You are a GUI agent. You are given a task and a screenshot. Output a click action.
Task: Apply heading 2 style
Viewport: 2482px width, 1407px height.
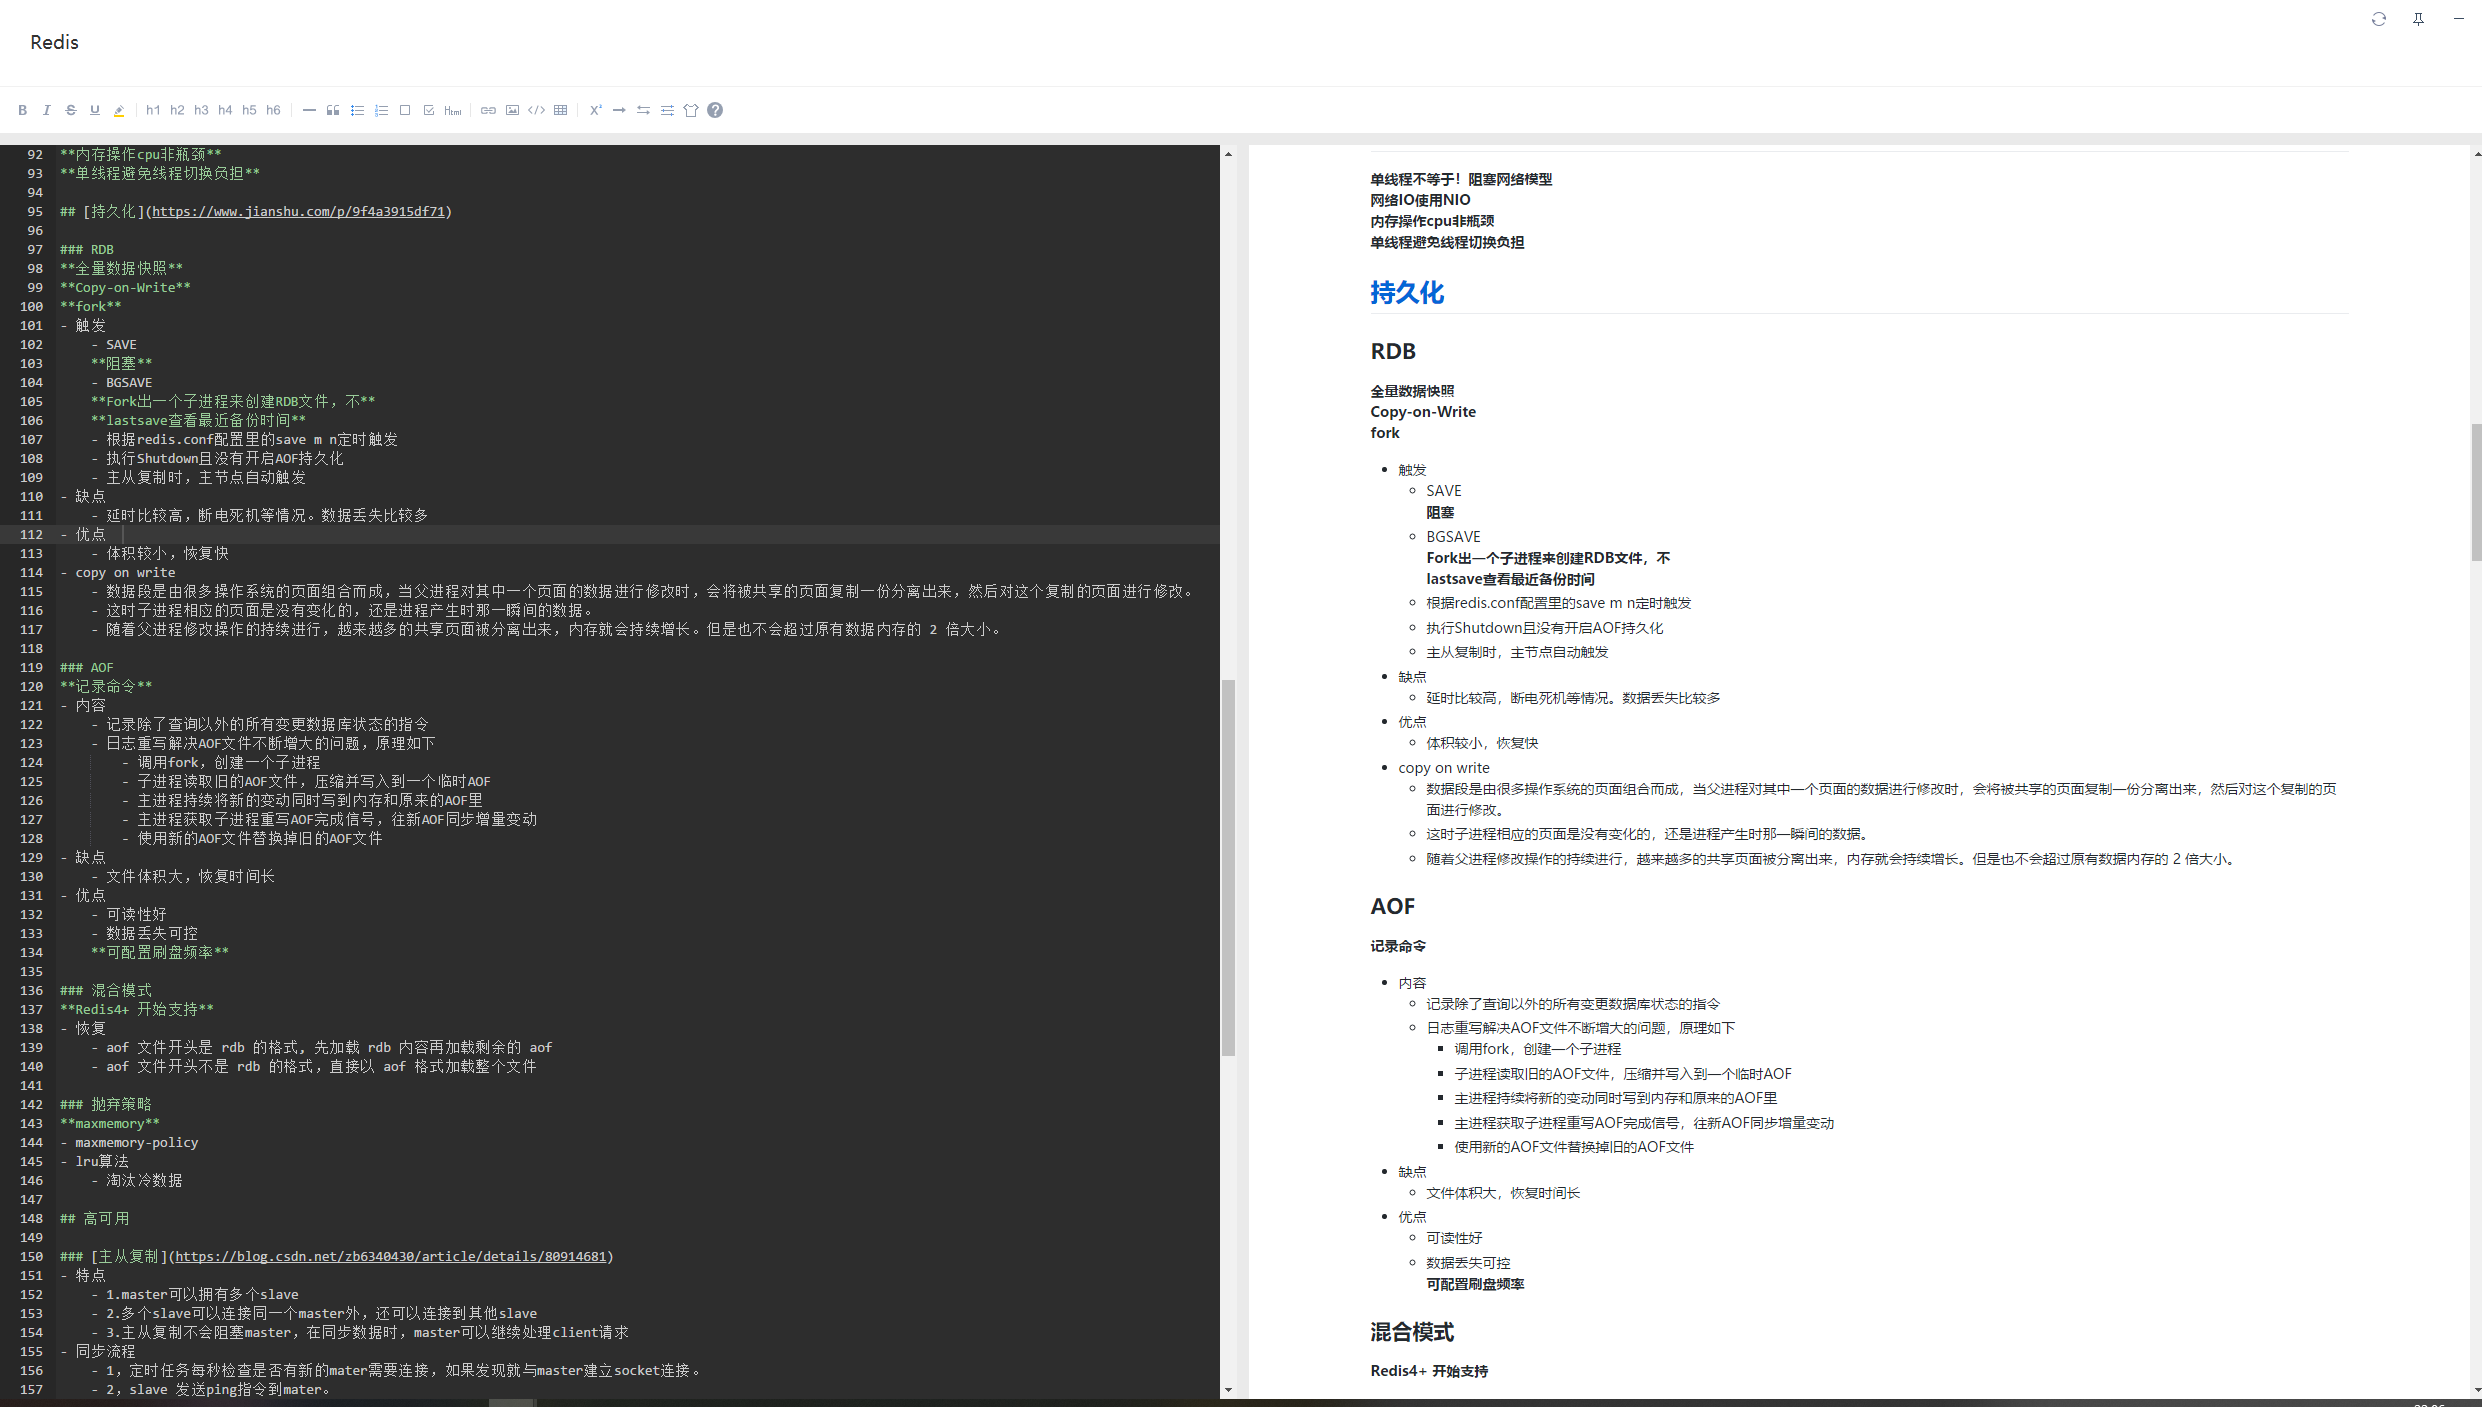(x=177, y=110)
